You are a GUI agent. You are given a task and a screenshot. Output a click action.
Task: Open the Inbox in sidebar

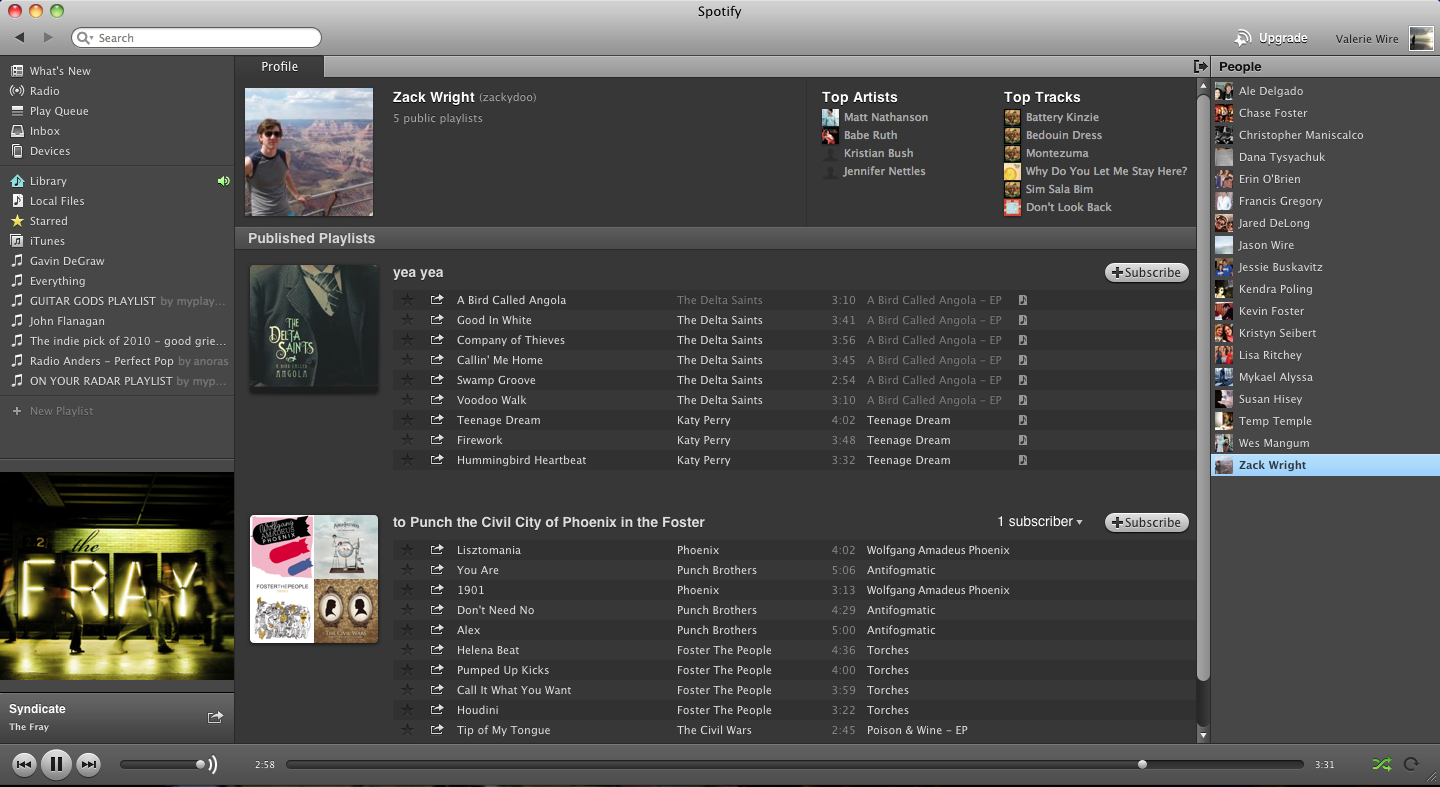coord(44,131)
